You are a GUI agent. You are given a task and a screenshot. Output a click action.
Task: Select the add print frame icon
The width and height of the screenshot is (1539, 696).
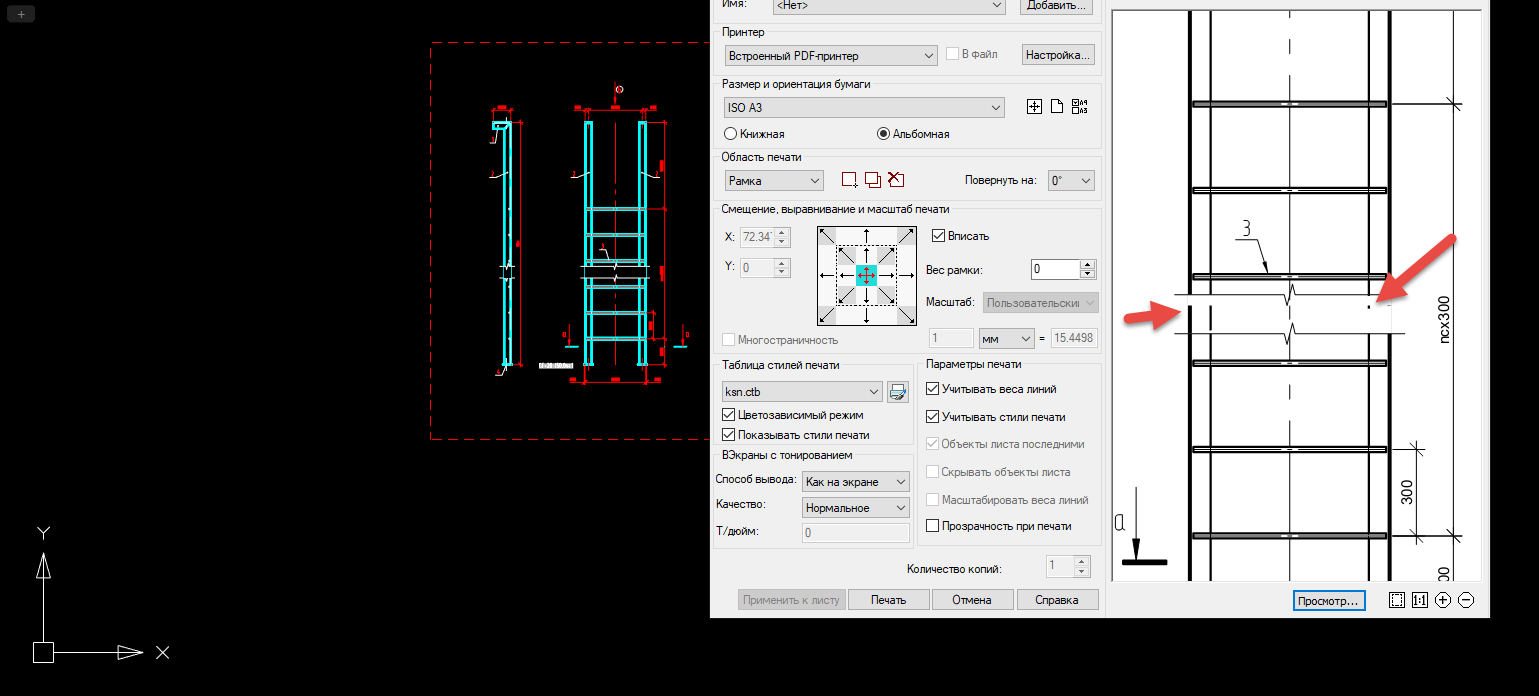[850, 180]
